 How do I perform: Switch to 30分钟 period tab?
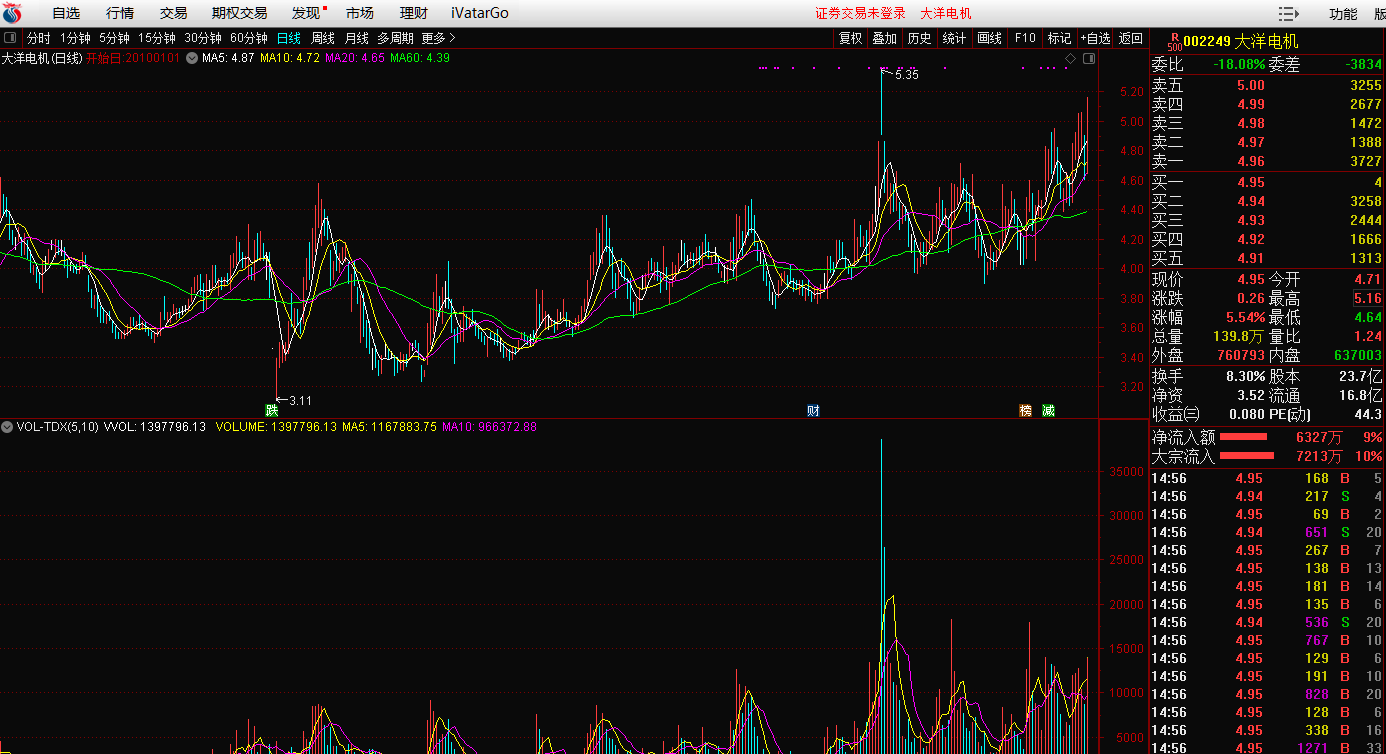pos(203,38)
